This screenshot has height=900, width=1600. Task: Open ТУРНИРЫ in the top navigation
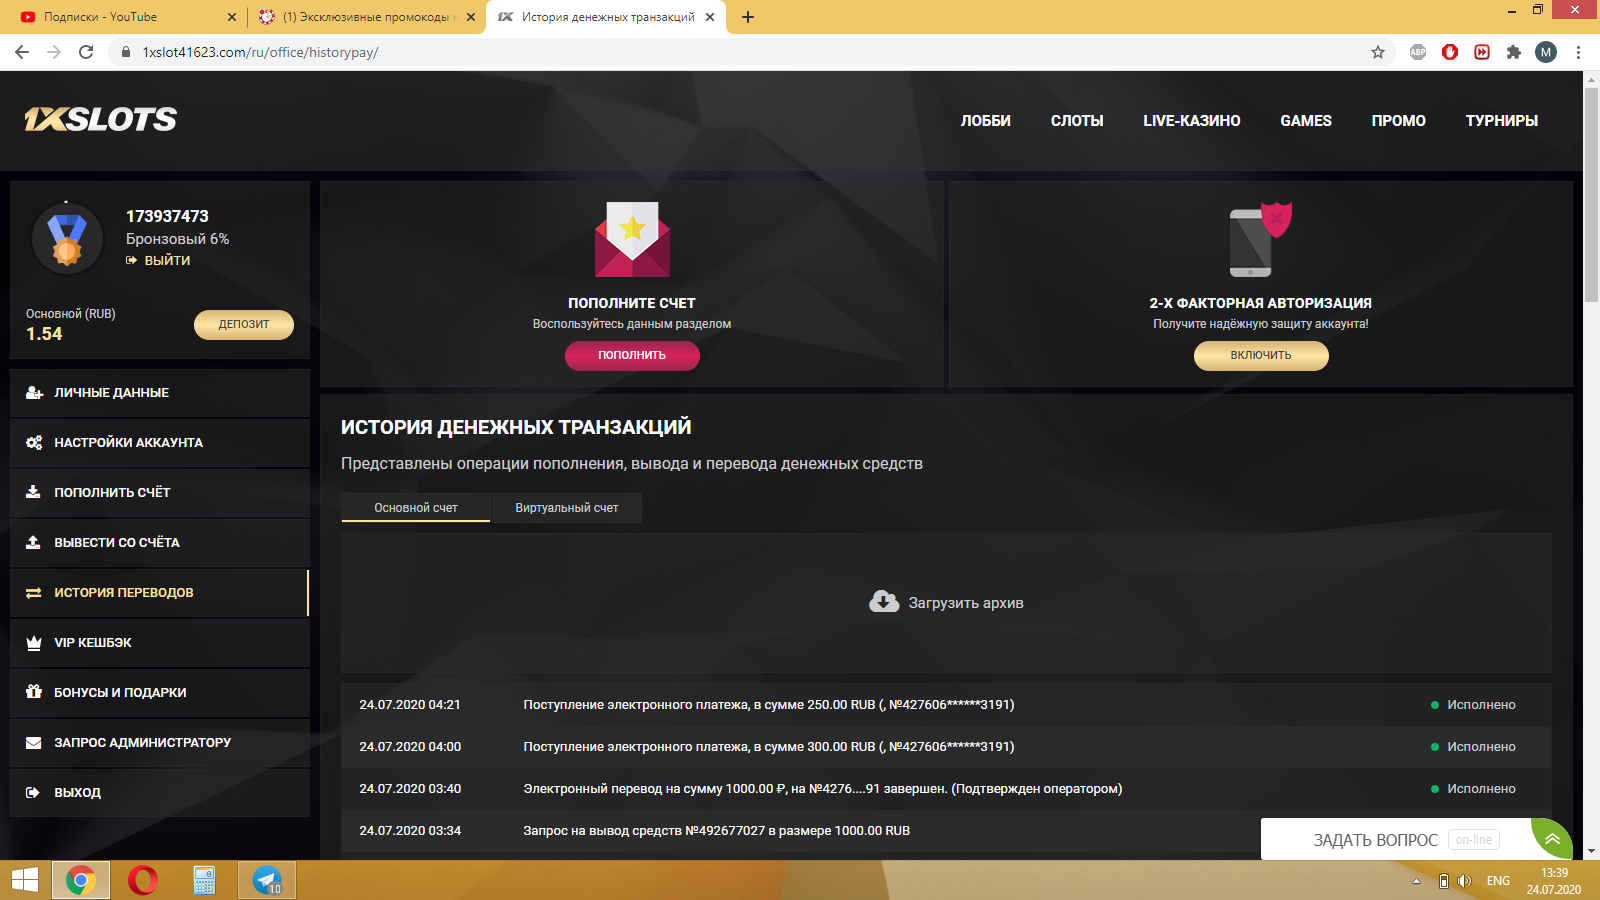pyautogui.click(x=1502, y=121)
